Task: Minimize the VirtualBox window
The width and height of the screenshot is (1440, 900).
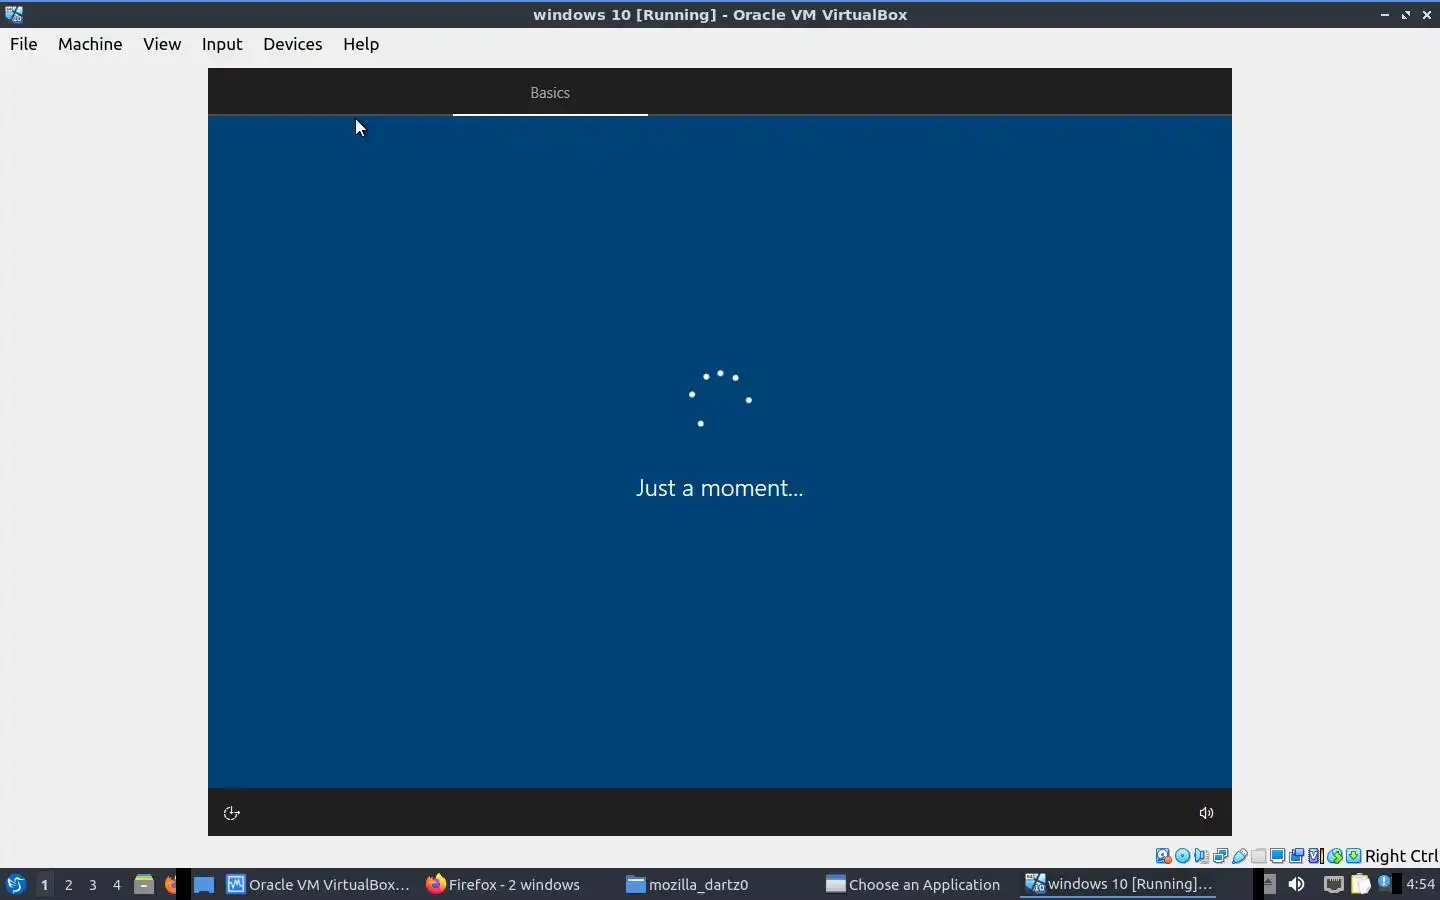Action: 1385,15
